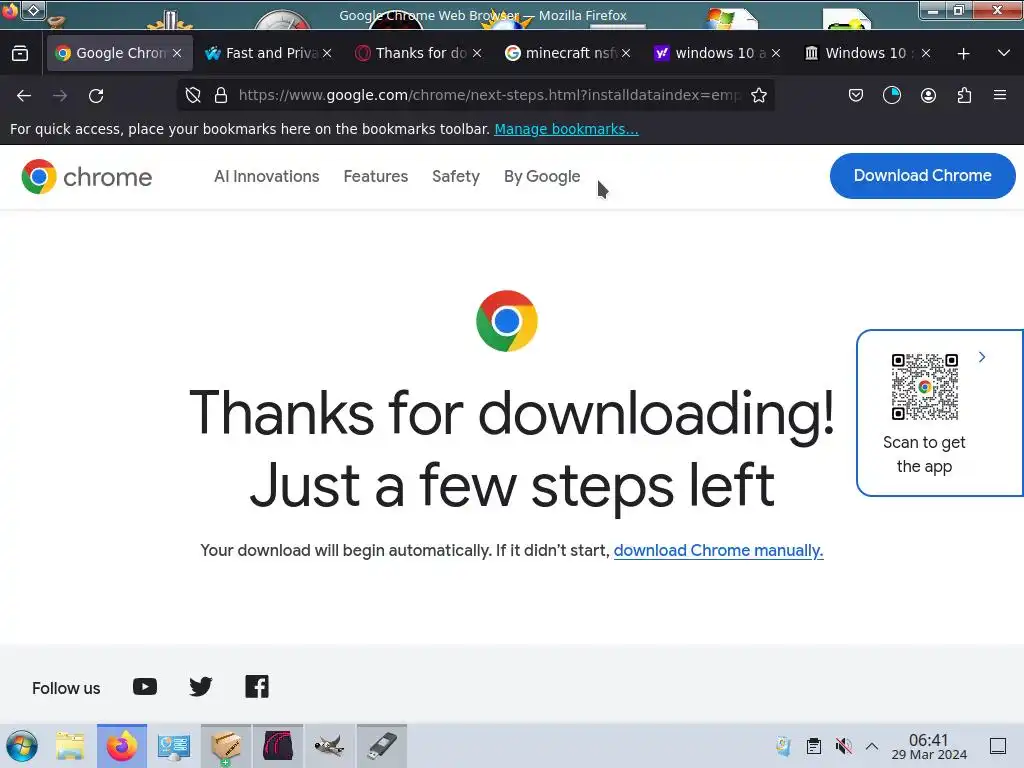Open Firefox account profile icon
Screen dimensions: 1024x768
[928, 95]
